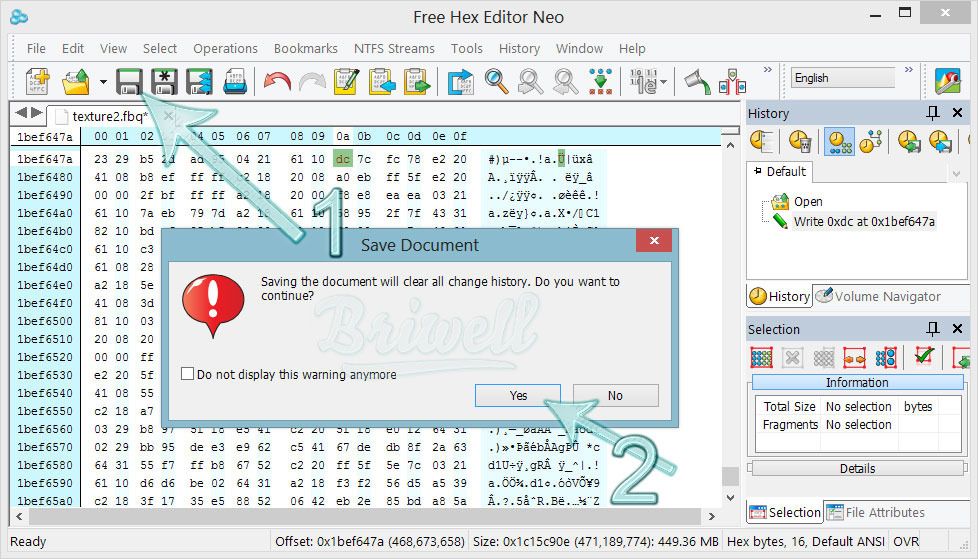Open the English language combo box
978x559 pixels.
tap(843, 78)
